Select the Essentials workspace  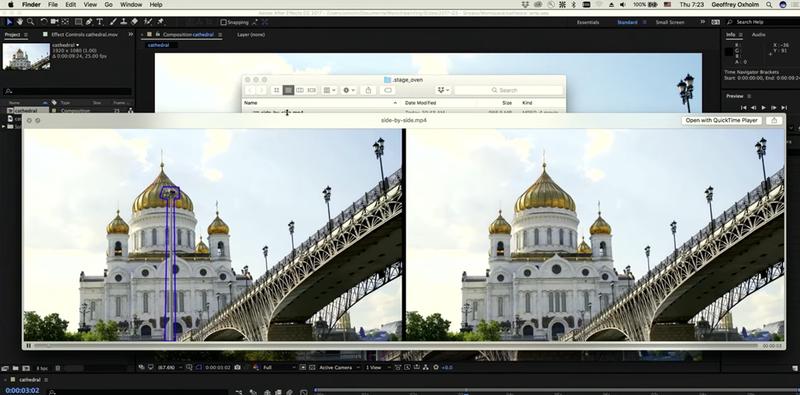click(x=588, y=22)
